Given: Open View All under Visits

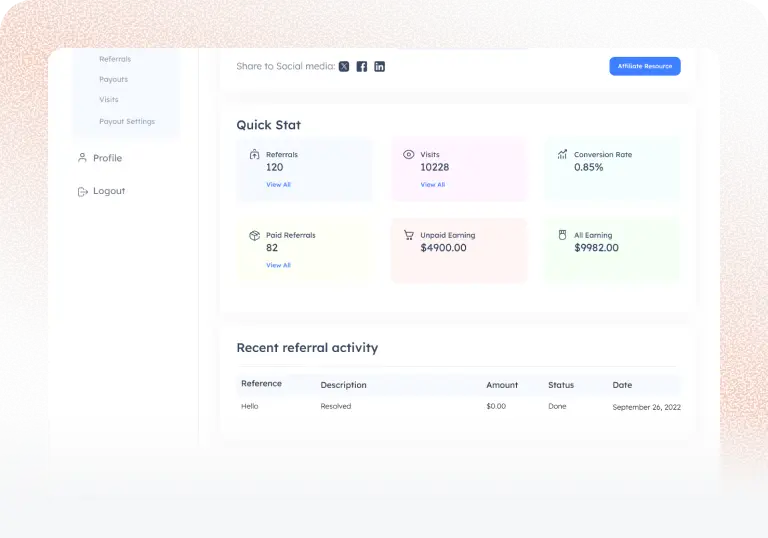Looking at the screenshot, I should (432, 185).
